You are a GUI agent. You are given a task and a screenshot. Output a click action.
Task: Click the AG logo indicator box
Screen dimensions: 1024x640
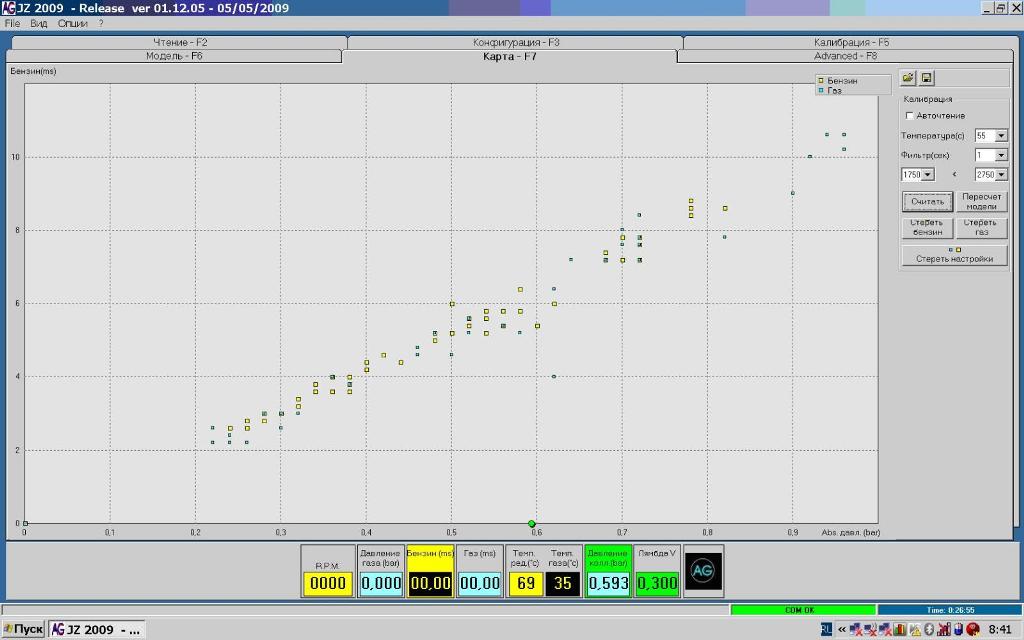click(703, 571)
